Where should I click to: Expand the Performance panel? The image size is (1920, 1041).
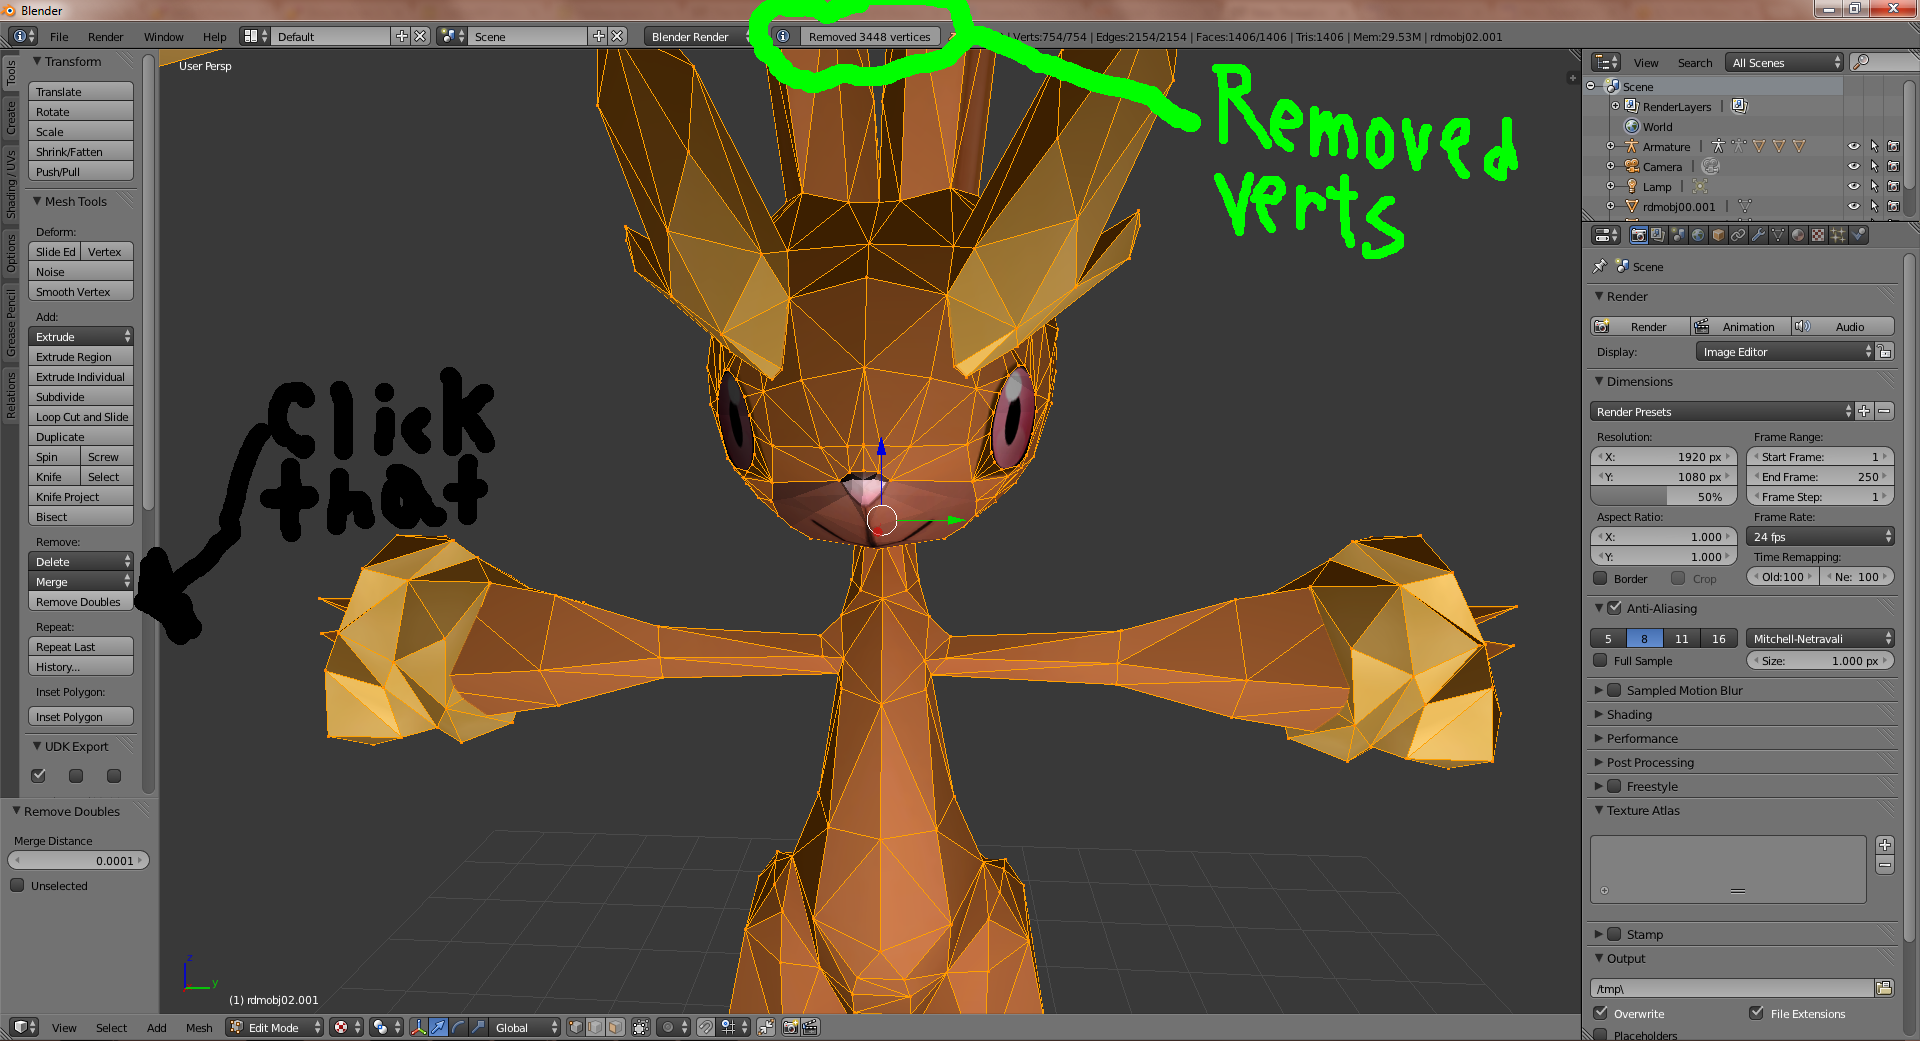coord(1642,738)
